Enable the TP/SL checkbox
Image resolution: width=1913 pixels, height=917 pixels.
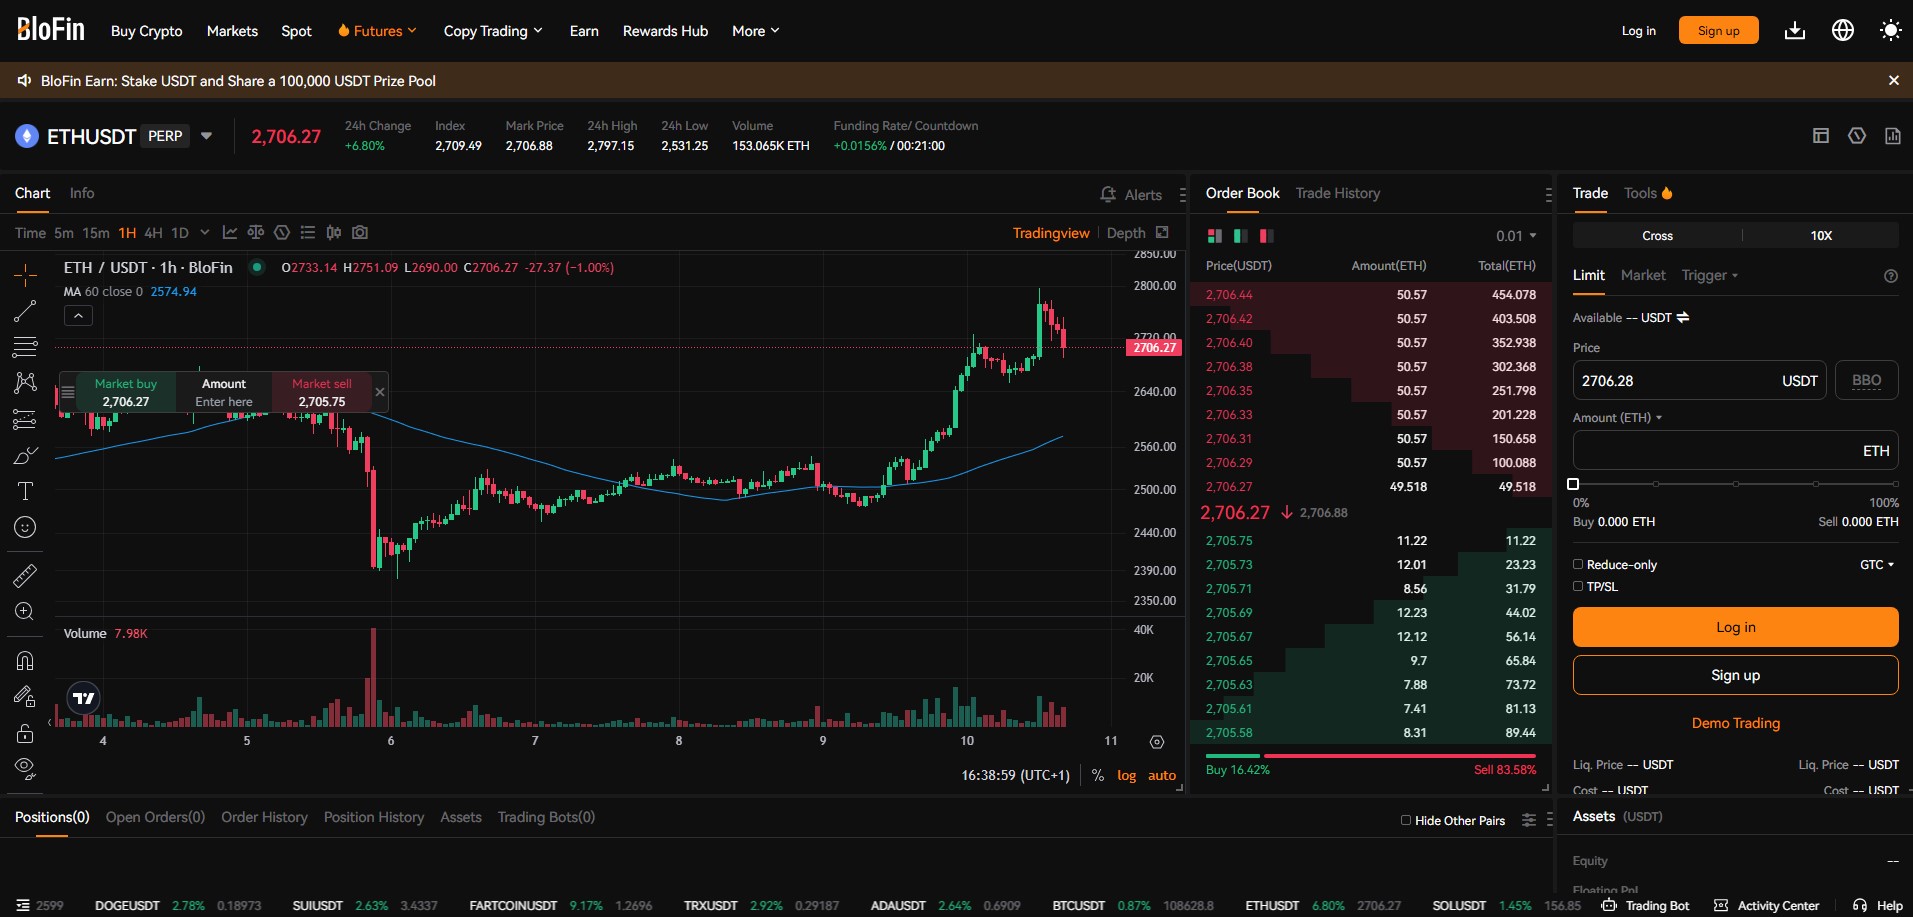[x=1578, y=587]
